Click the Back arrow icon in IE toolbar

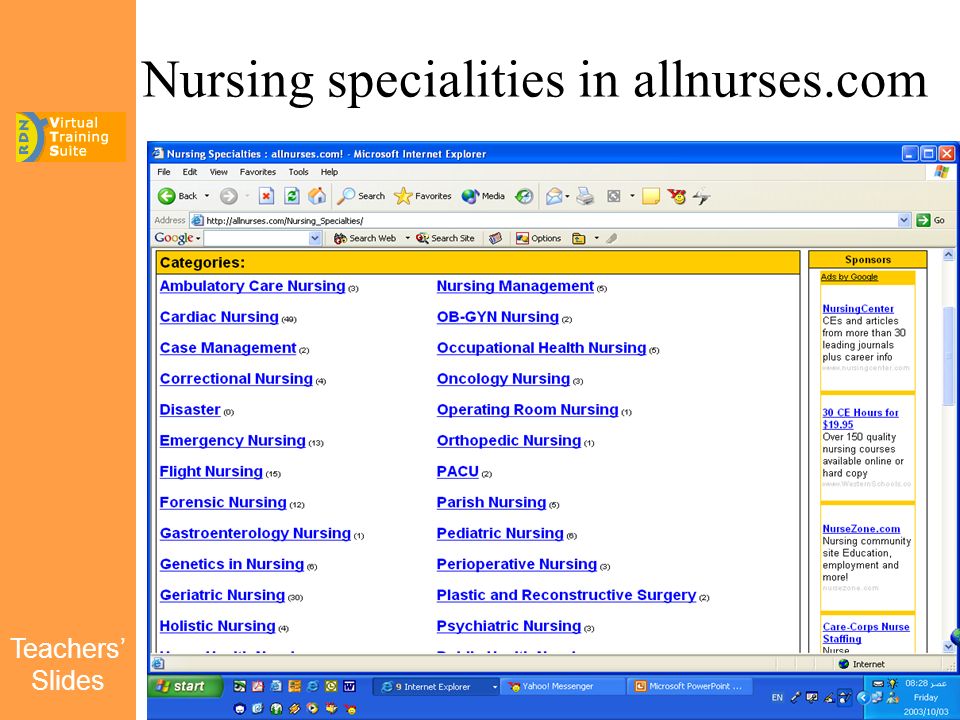166,196
